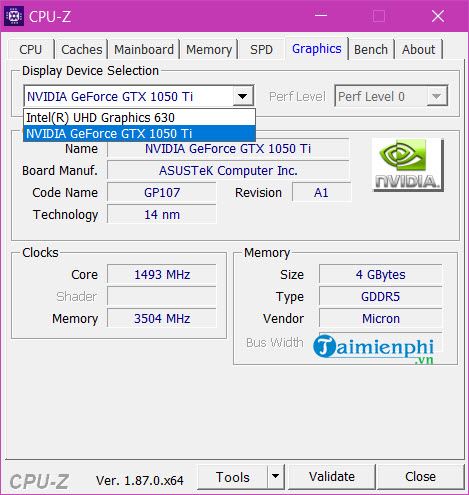Click the GP107 code name value

(x=162, y=193)
